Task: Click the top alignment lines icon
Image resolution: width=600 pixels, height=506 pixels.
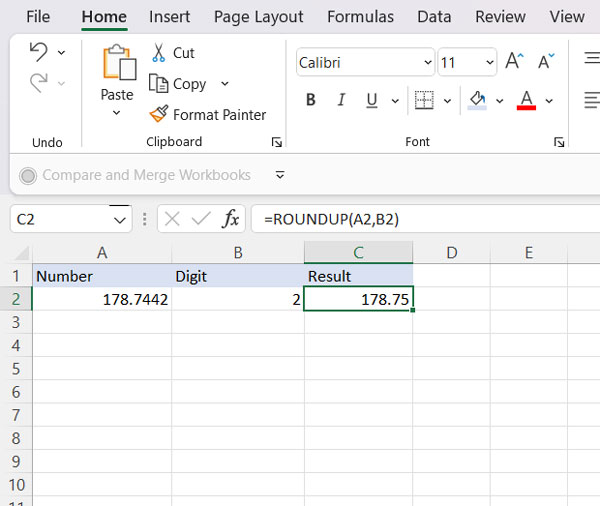Action: 592,58
